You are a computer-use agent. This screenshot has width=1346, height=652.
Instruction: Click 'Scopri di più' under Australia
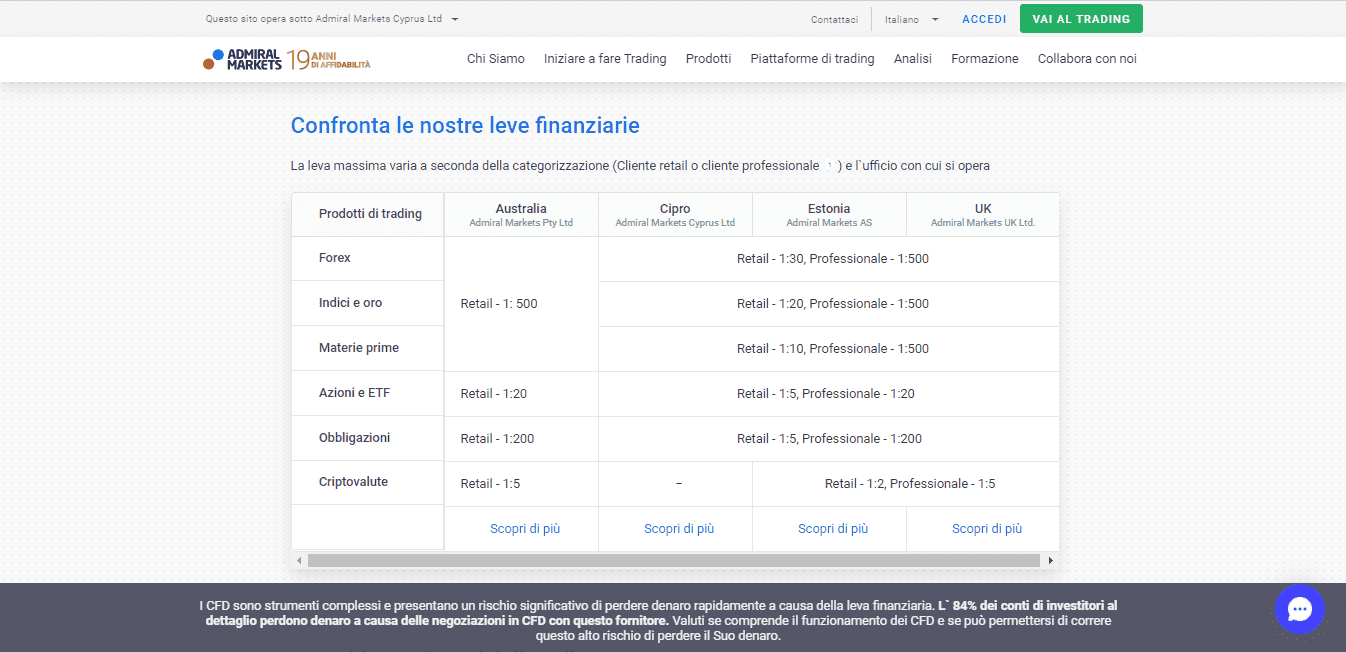click(x=525, y=529)
